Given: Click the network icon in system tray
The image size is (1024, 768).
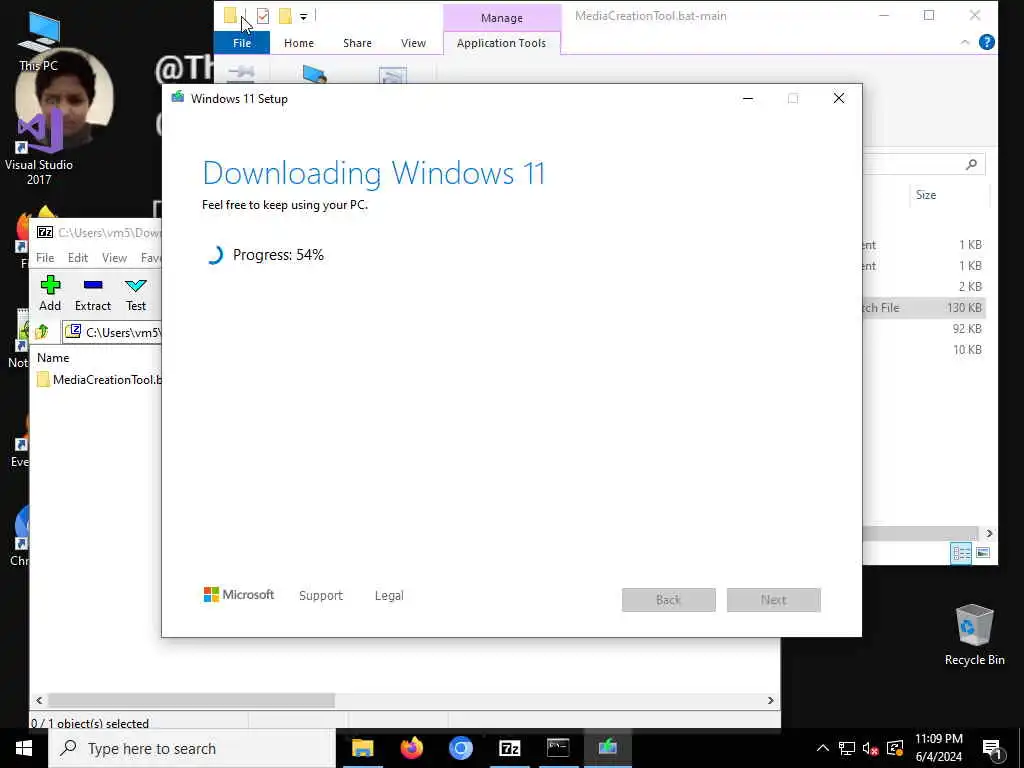Looking at the screenshot, I should [x=847, y=748].
